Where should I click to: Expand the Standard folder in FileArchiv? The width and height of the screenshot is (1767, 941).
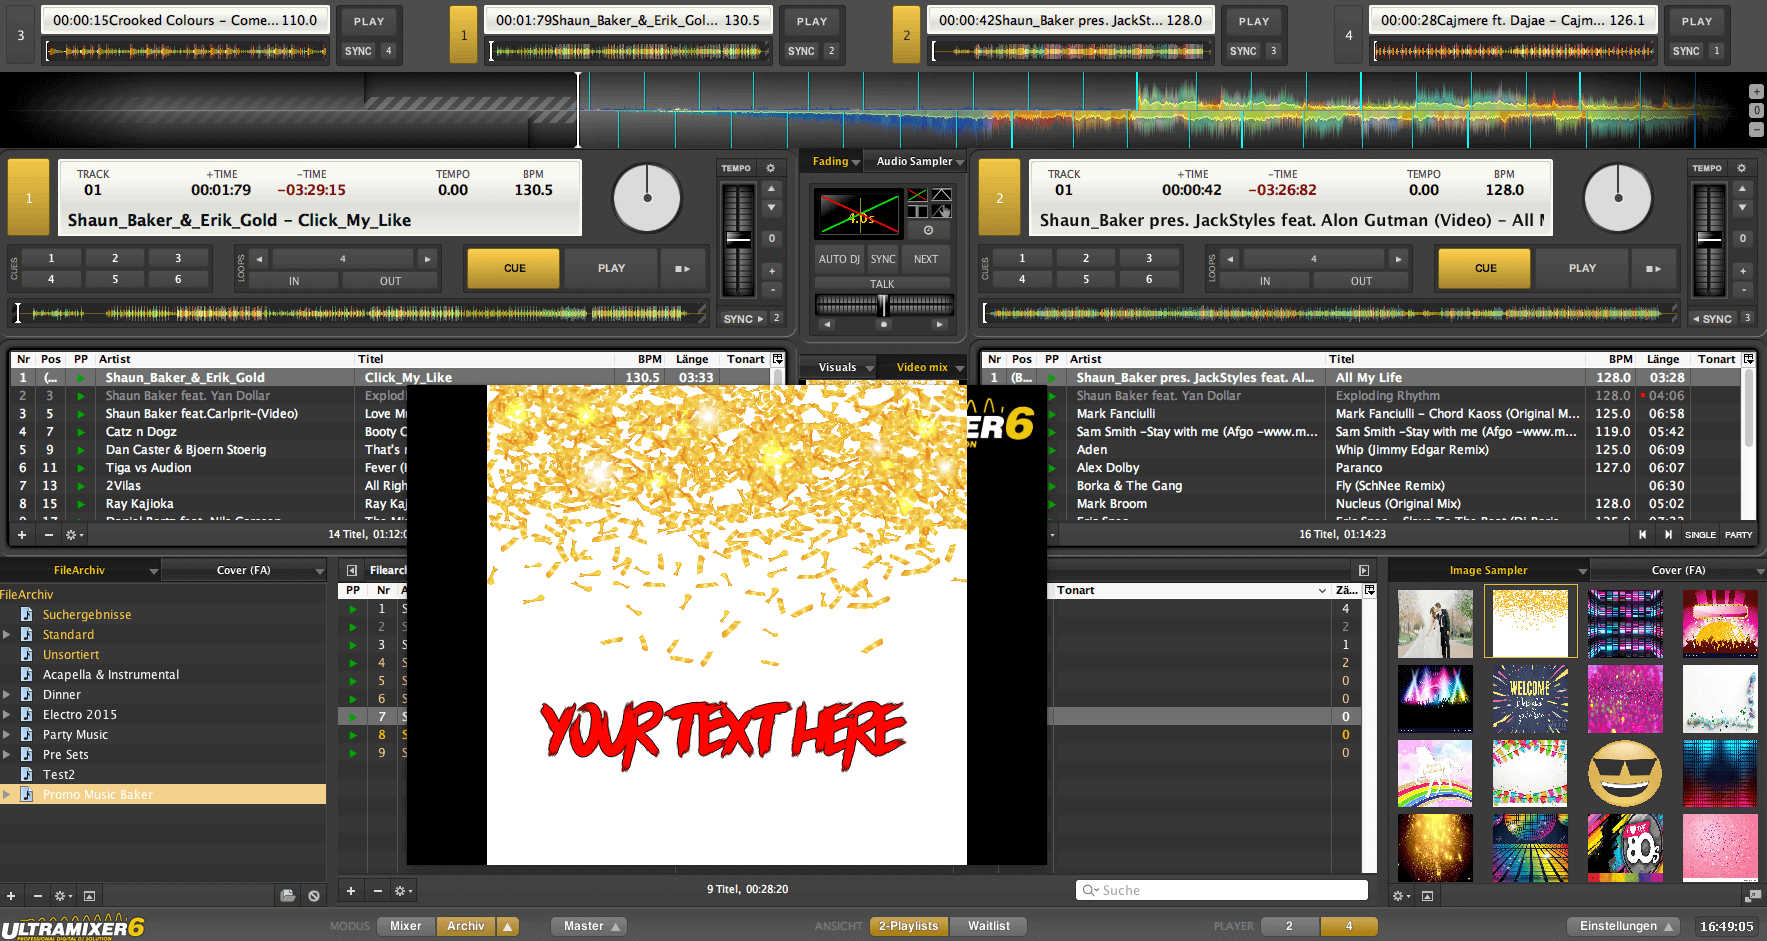coord(7,635)
